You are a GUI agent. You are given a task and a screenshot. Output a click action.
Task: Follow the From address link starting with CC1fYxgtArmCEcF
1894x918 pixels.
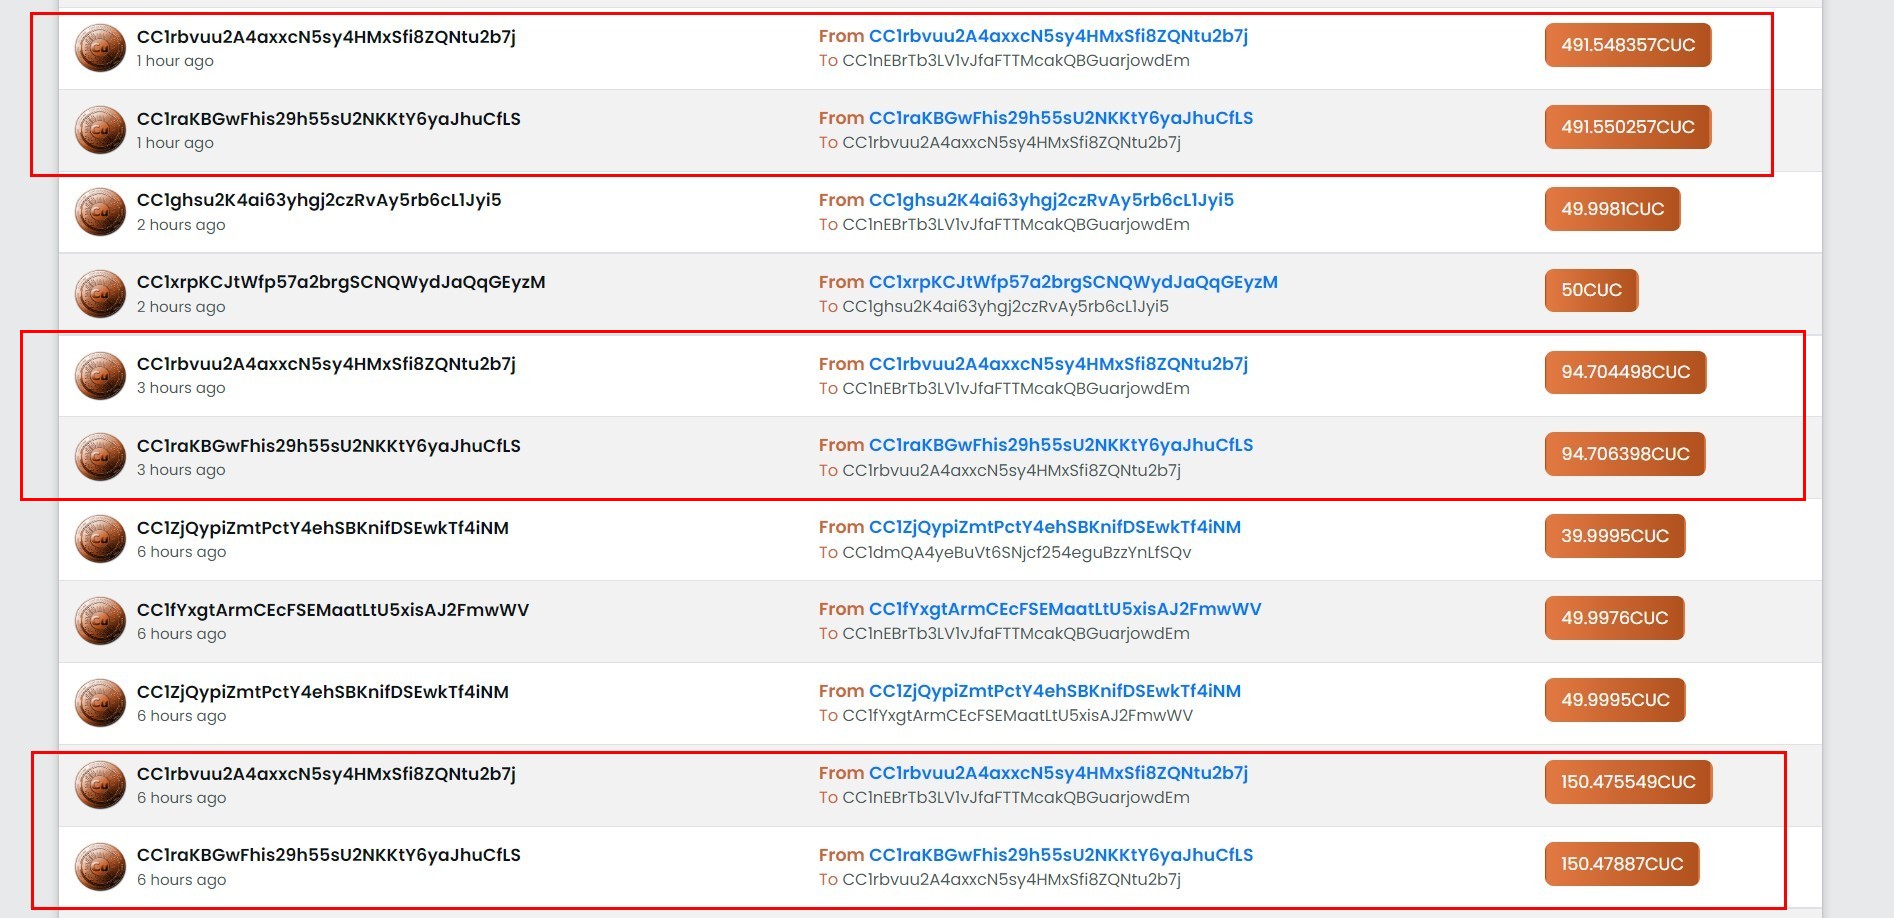pos(1065,609)
